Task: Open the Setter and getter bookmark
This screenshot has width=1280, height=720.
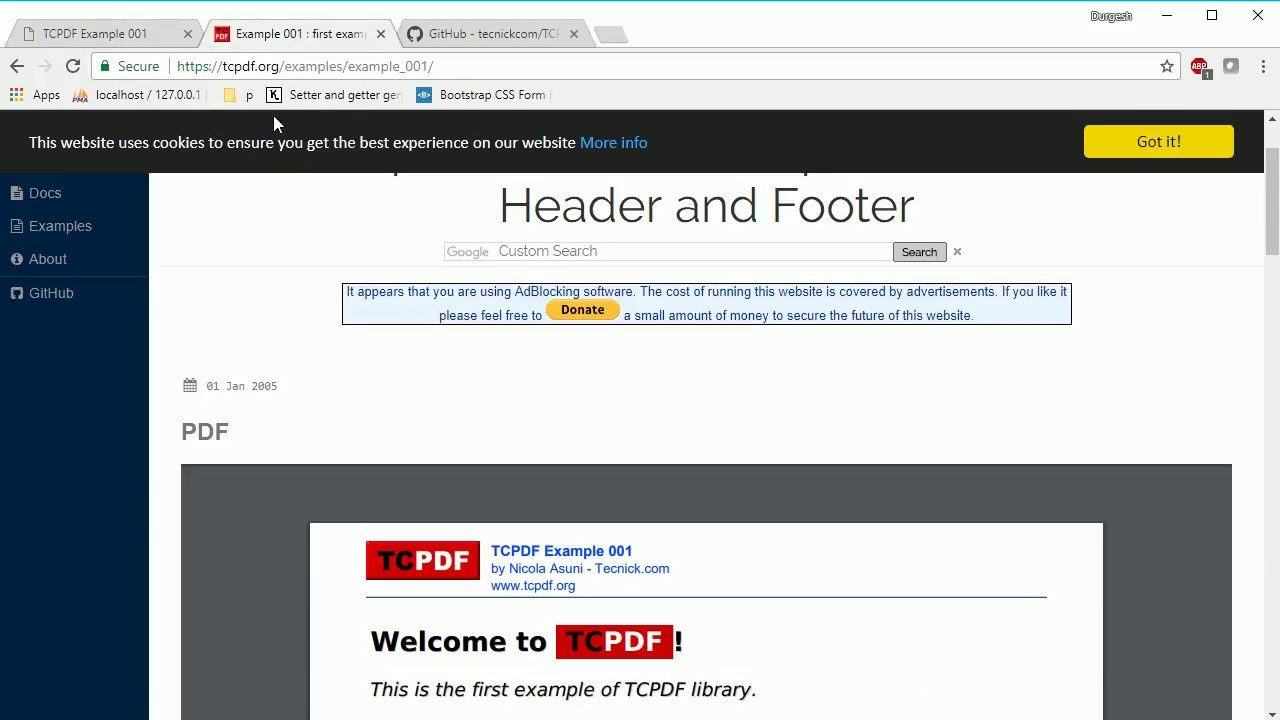Action: pos(334,95)
